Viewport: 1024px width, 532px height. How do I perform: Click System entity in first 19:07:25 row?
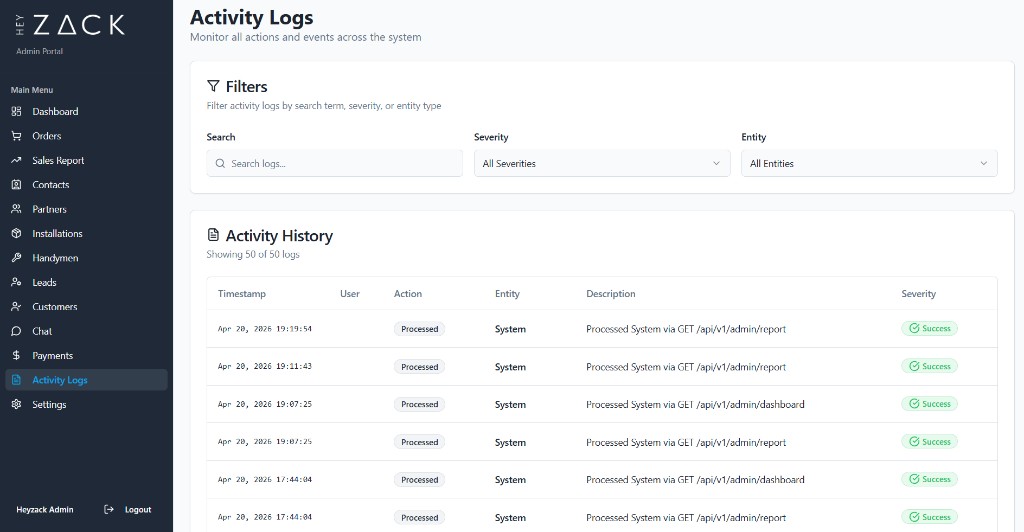point(510,405)
